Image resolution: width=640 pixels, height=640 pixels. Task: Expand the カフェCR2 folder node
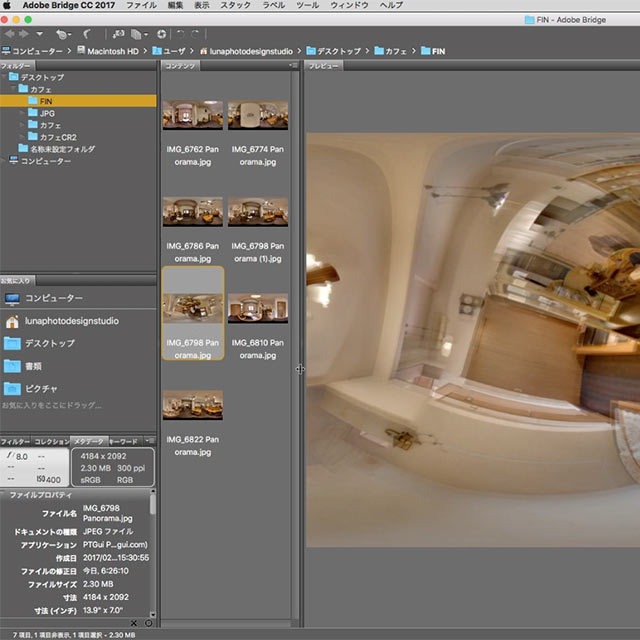pyautogui.click(x=21, y=137)
